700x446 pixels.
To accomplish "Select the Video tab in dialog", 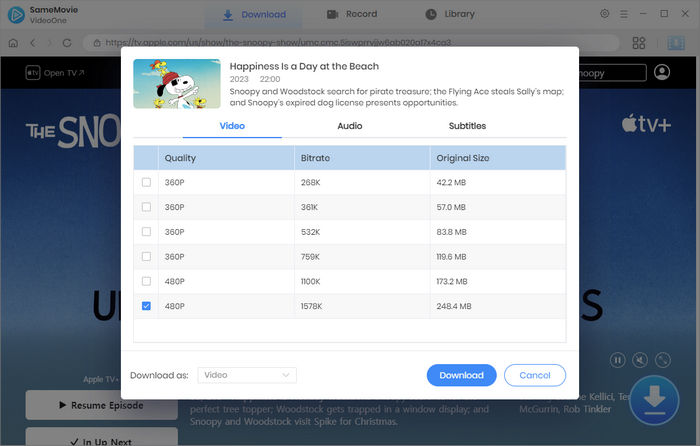I will point(232,126).
